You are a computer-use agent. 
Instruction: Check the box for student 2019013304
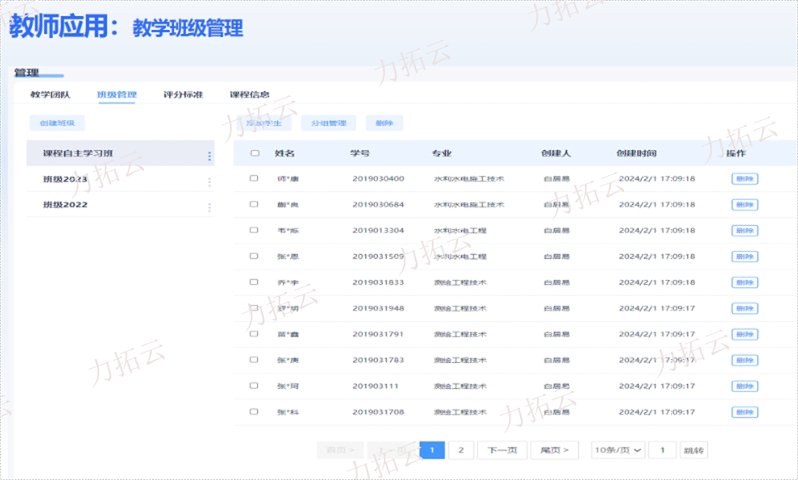(254, 230)
